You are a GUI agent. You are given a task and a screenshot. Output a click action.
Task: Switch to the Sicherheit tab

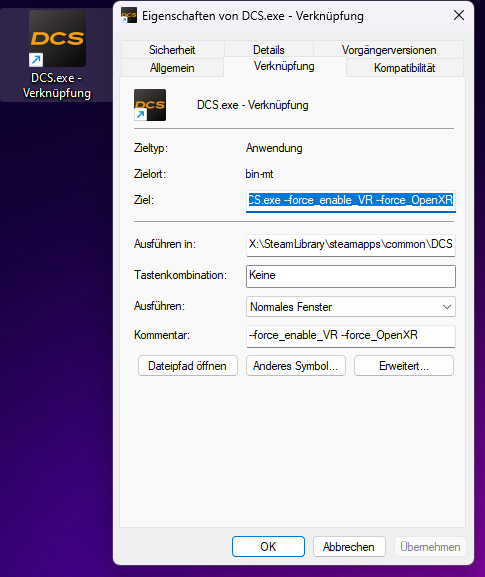(172, 50)
